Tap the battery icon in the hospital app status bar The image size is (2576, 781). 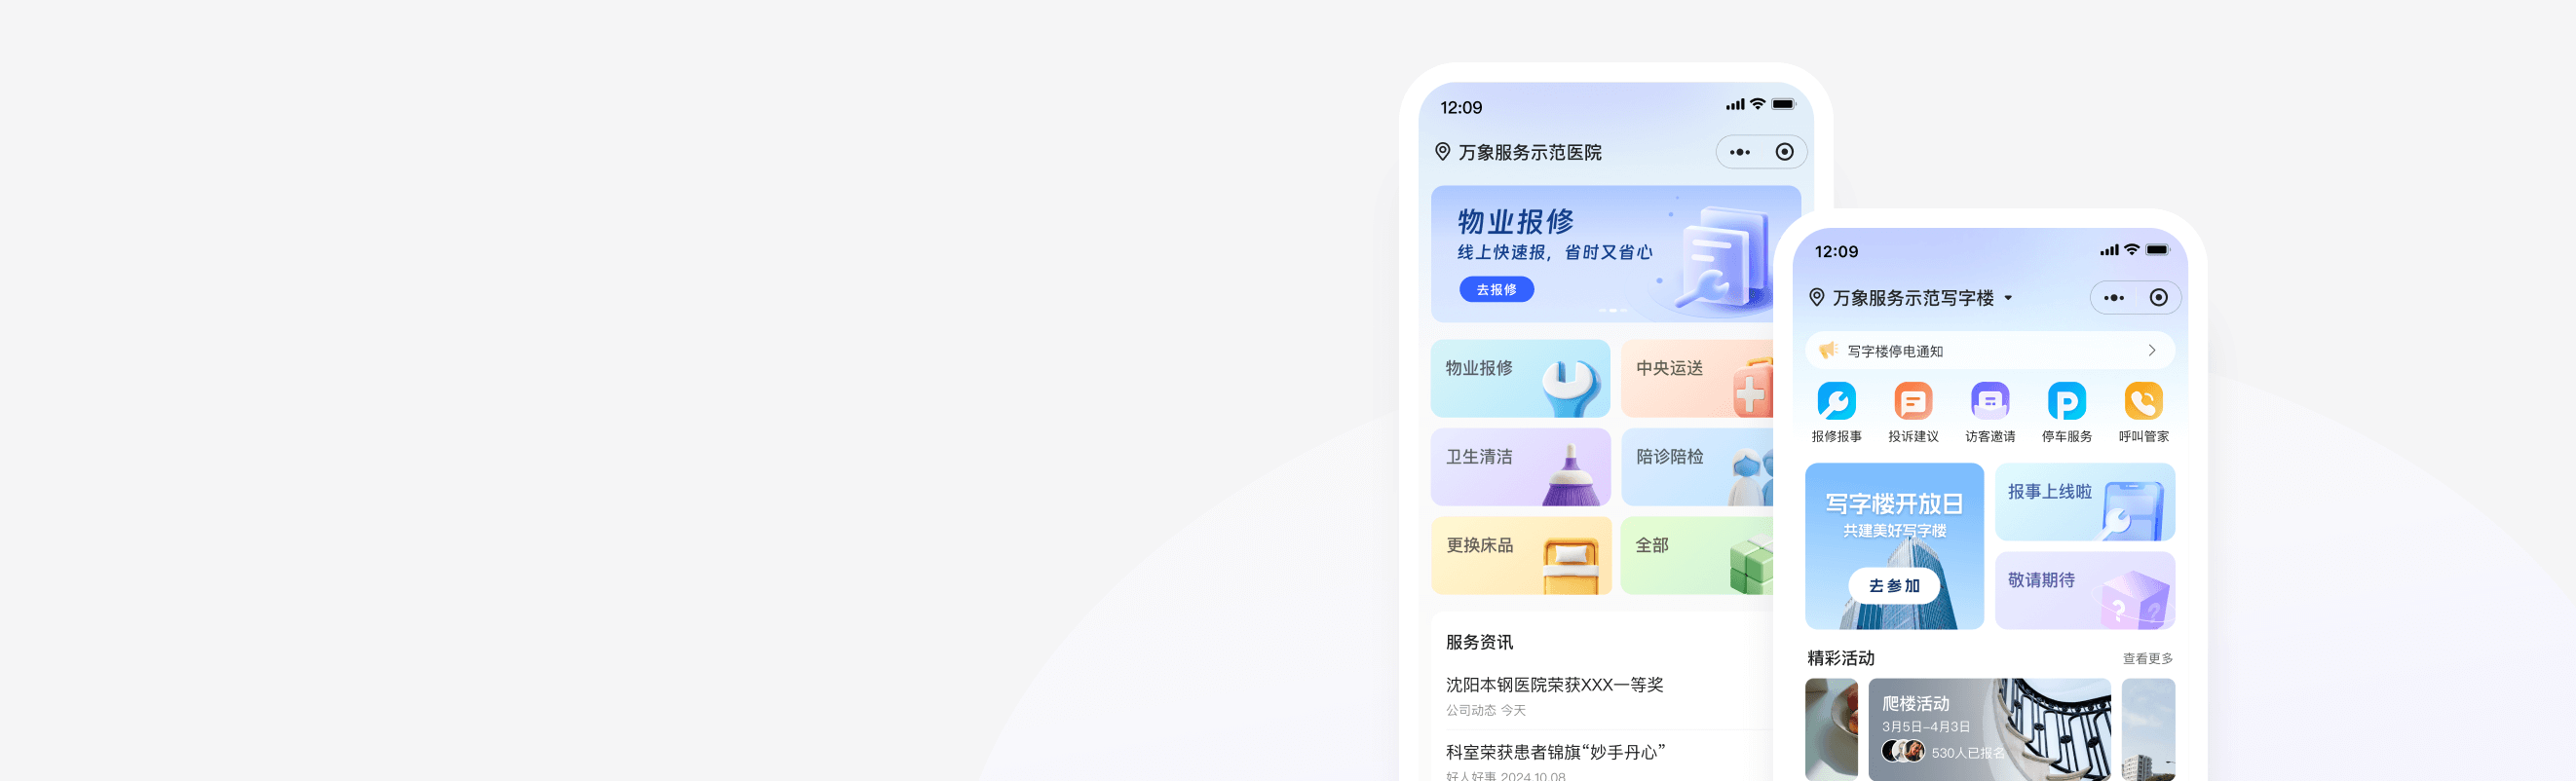pyautogui.click(x=1783, y=104)
